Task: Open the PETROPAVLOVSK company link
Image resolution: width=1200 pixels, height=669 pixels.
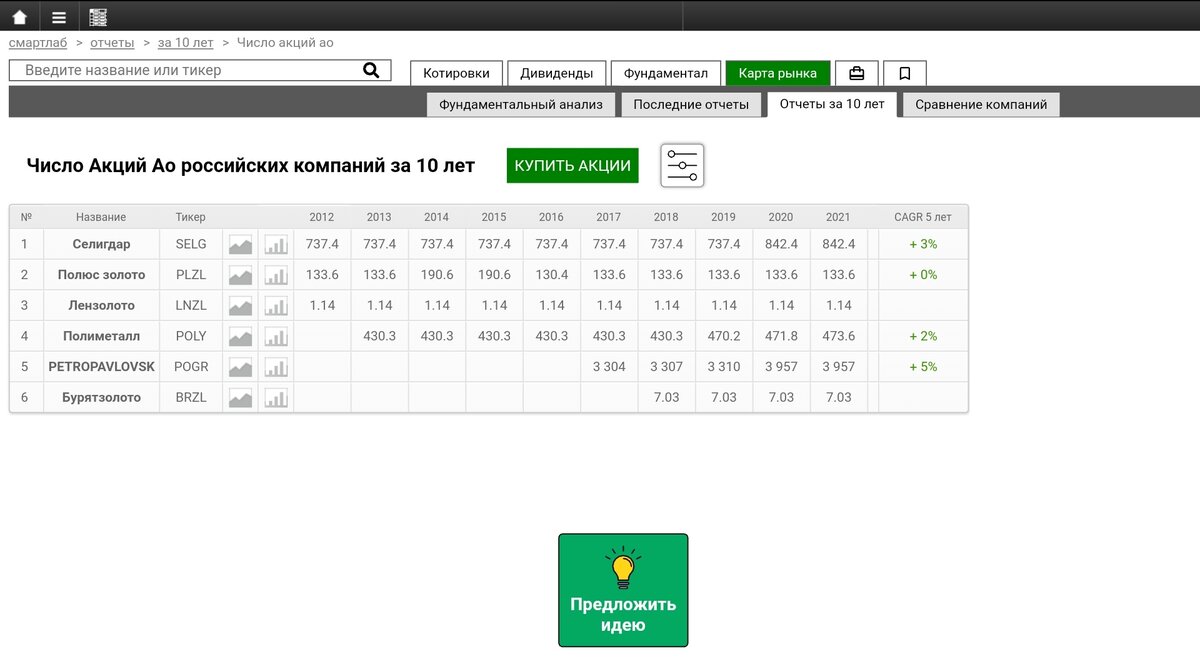Action: click(101, 367)
